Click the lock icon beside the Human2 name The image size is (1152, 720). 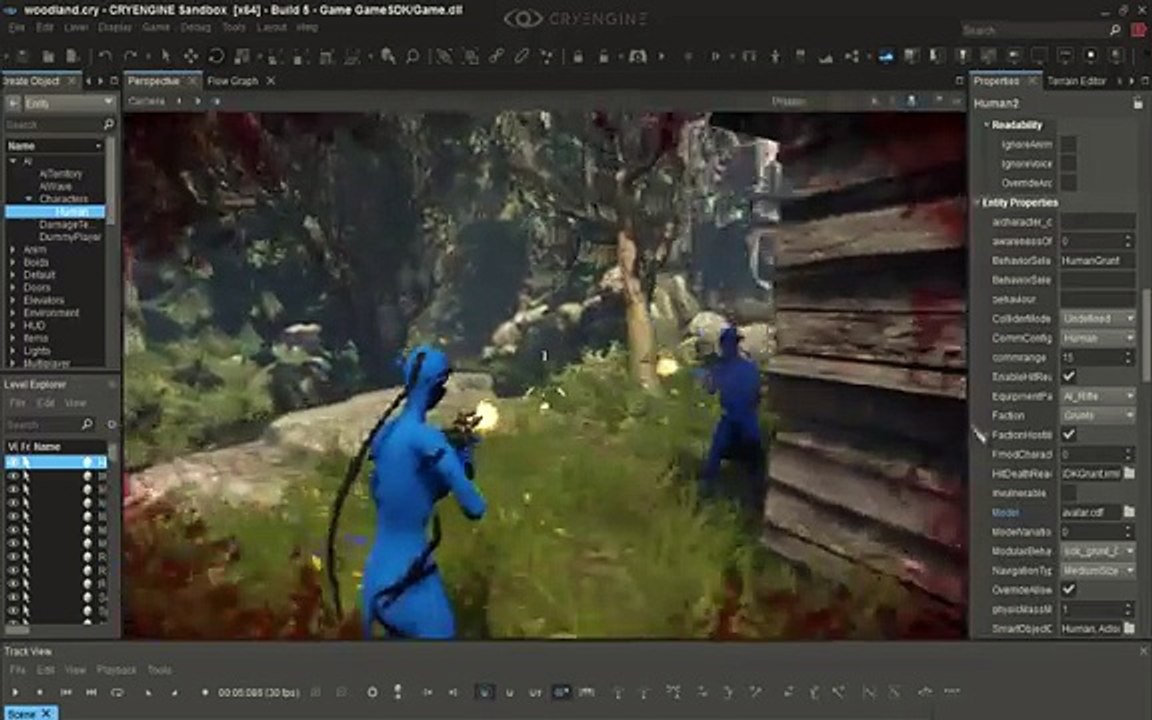(x=1138, y=104)
